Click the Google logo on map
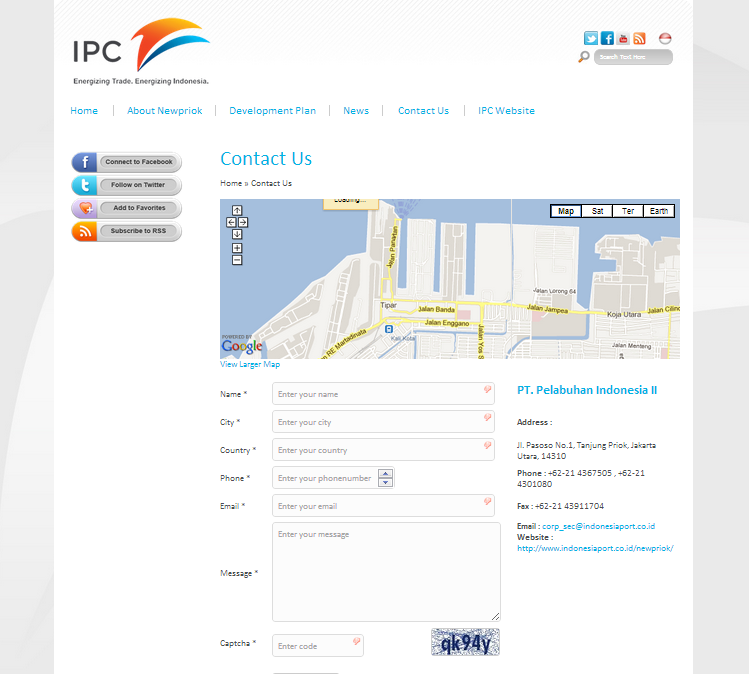Image resolution: width=749 pixels, height=674 pixels. (x=242, y=345)
